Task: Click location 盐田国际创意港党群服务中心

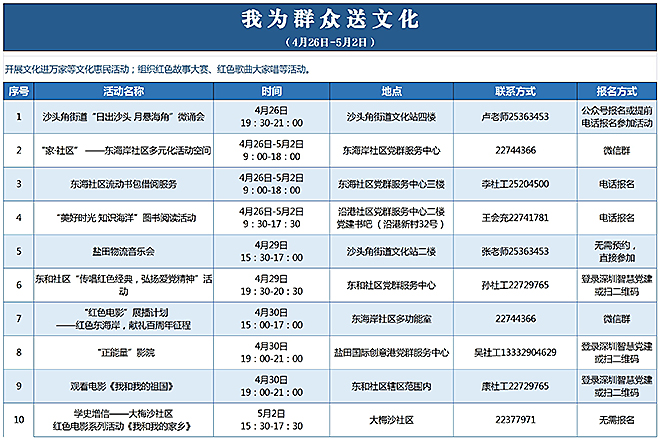Action: point(390,353)
